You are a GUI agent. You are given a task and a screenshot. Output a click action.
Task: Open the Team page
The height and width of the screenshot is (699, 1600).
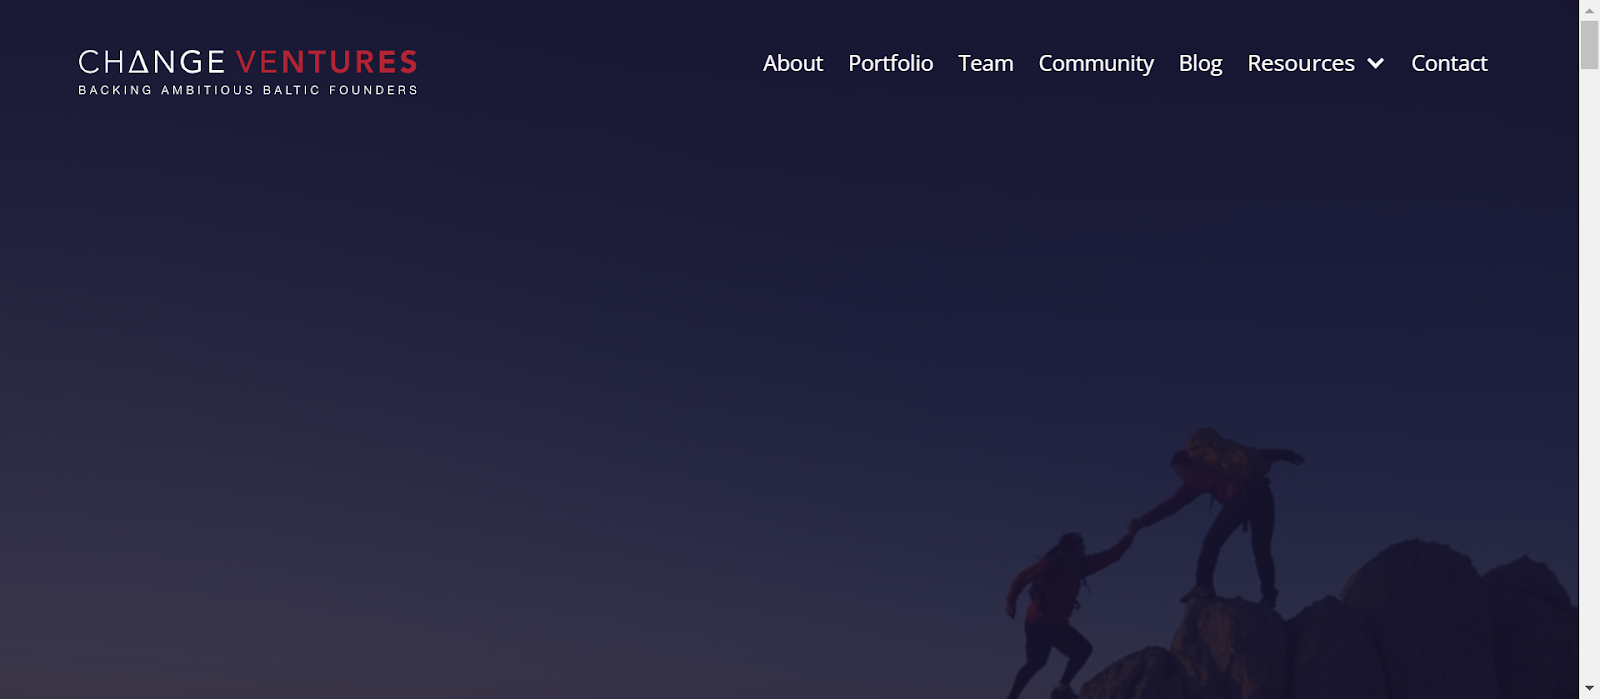click(986, 63)
